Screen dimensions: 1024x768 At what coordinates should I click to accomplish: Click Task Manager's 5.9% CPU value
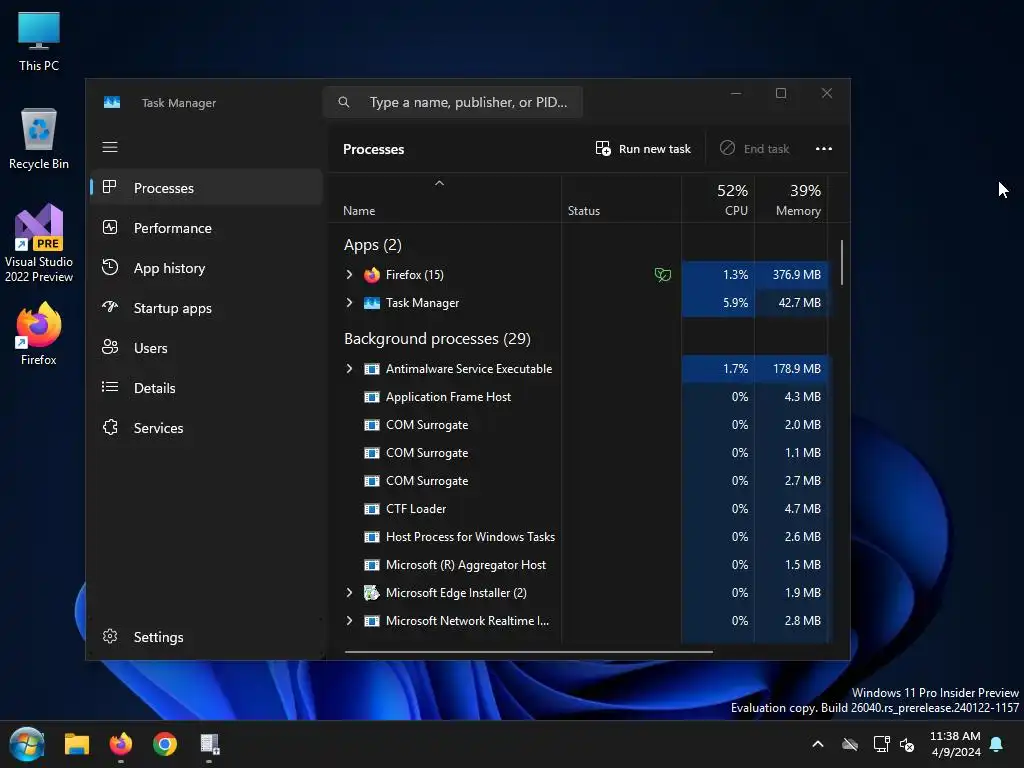tap(735, 303)
